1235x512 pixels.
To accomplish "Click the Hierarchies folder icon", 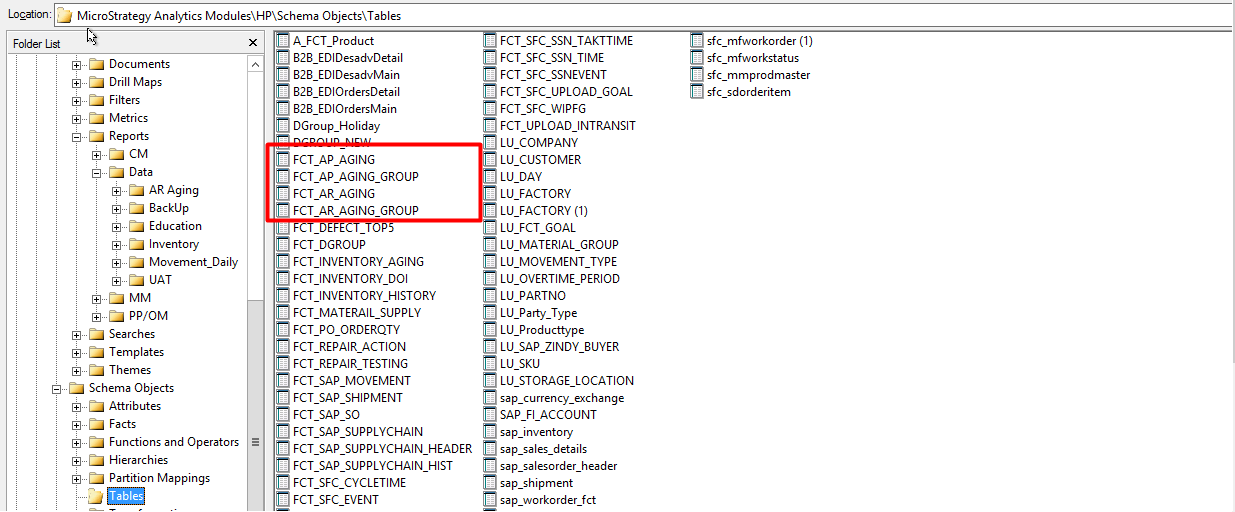I will click(97, 460).
